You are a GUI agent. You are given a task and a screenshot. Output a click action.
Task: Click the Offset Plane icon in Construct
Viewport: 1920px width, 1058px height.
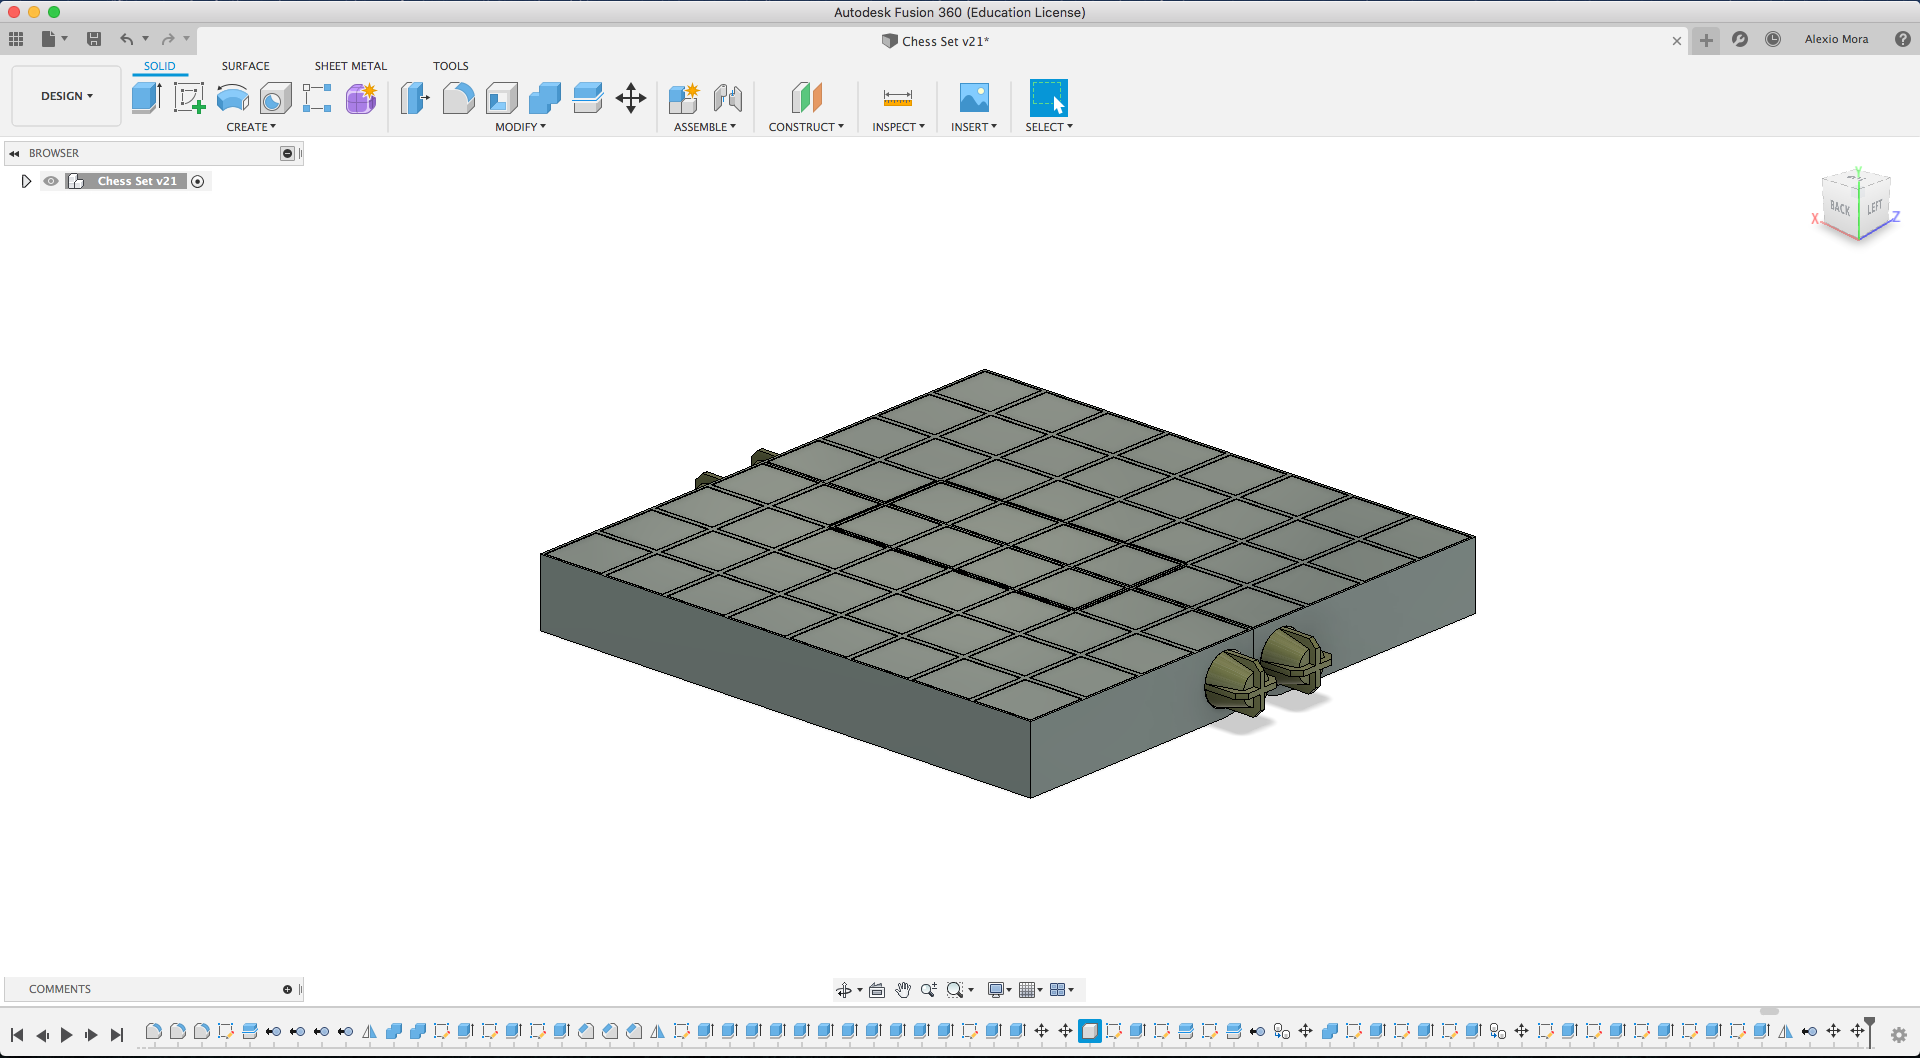[x=806, y=98]
